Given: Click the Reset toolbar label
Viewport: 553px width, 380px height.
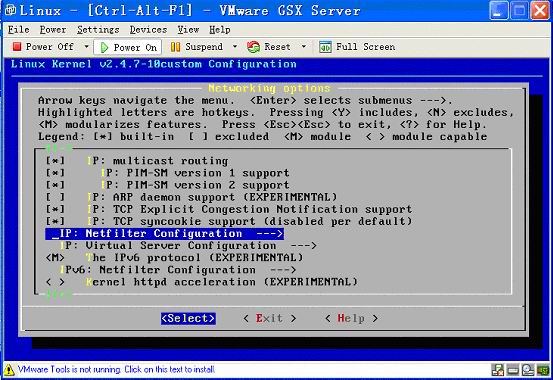Looking at the screenshot, I should pos(277,47).
